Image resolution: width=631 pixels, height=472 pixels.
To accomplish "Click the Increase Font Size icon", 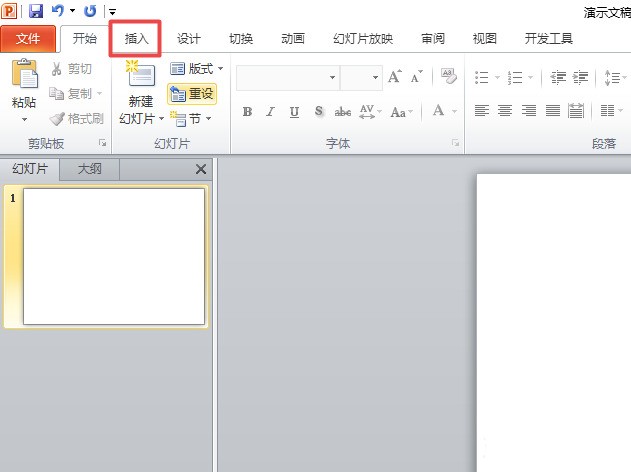I will [394, 76].
